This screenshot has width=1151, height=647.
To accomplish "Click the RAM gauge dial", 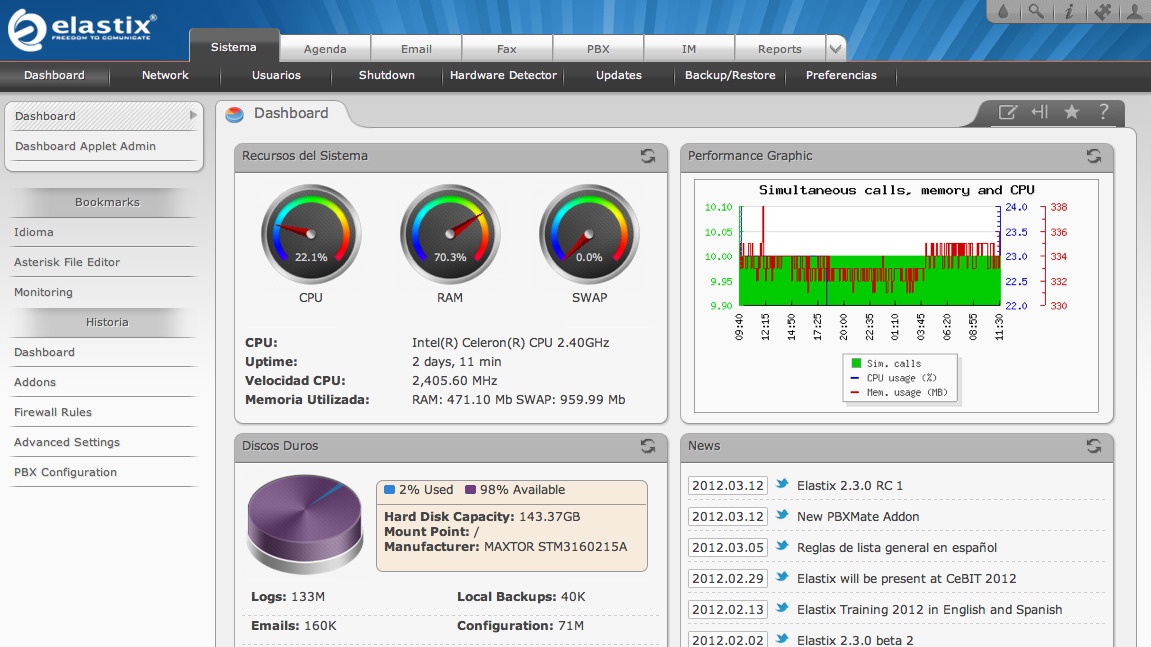I will click(x=450, y=234).
